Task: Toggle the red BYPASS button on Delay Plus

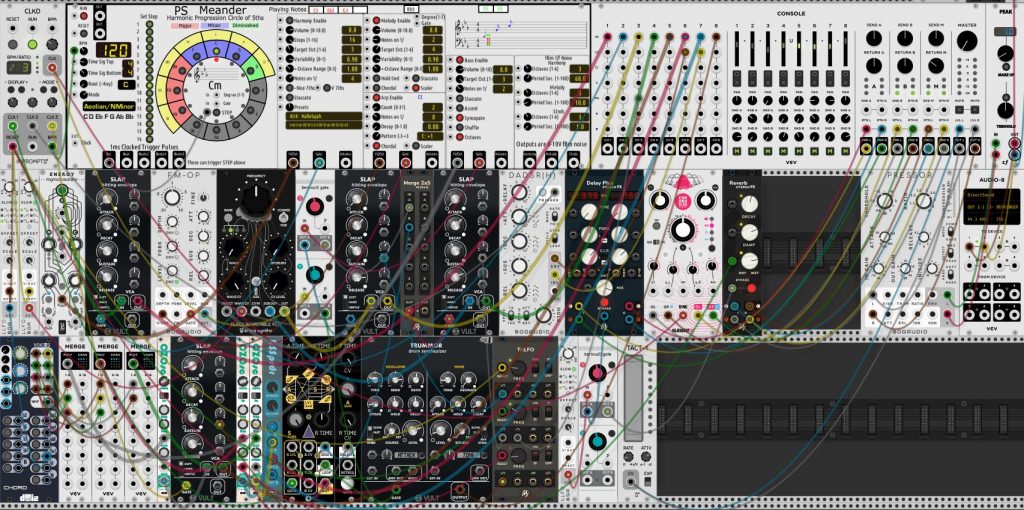Action: coord(605,304)
